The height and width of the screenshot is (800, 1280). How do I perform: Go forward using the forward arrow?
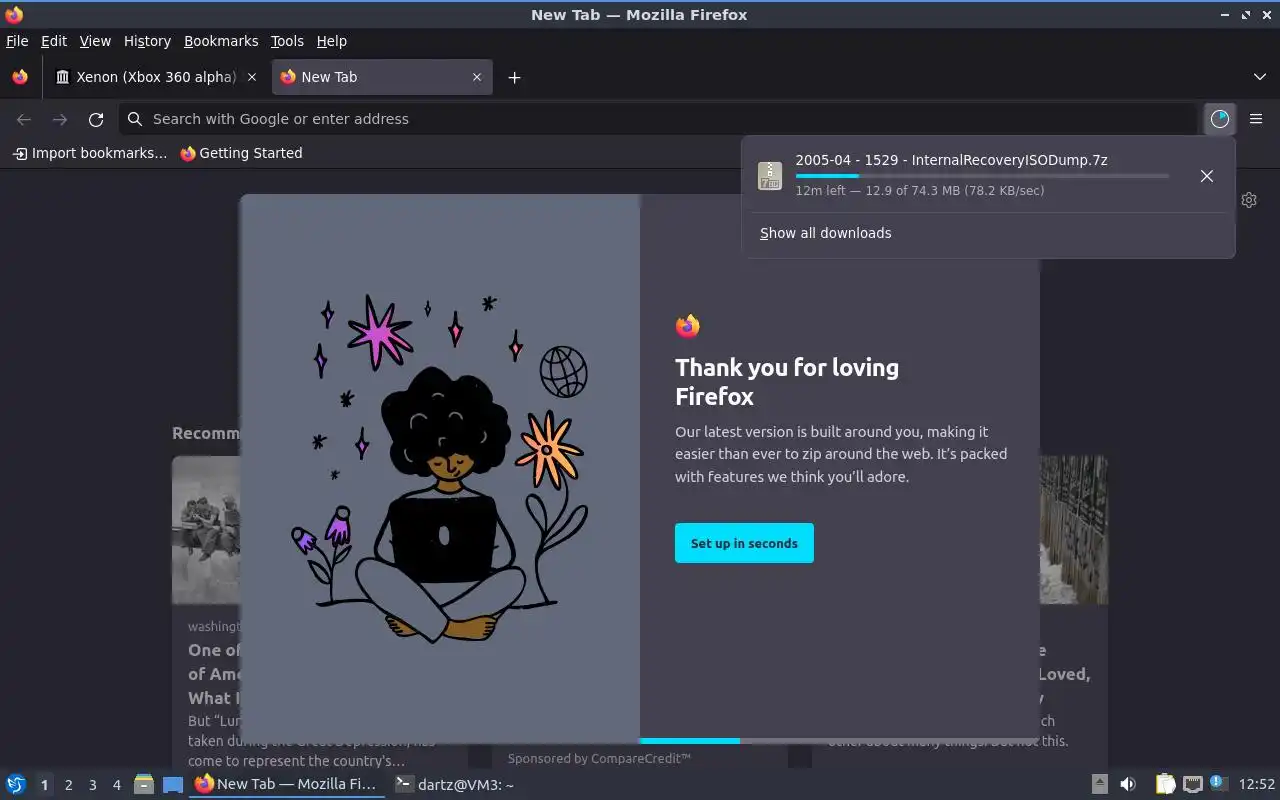pyautogui.click(x=60, y=119)
